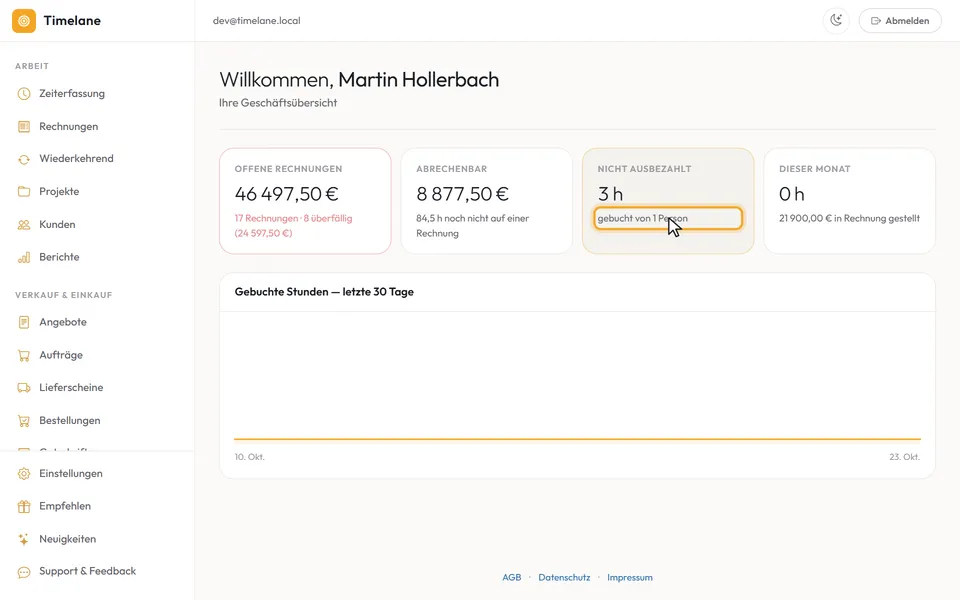Click the Zeiterfassung clock icon
The width and height of the screenshot is (960, 600).
click(24, 94)
